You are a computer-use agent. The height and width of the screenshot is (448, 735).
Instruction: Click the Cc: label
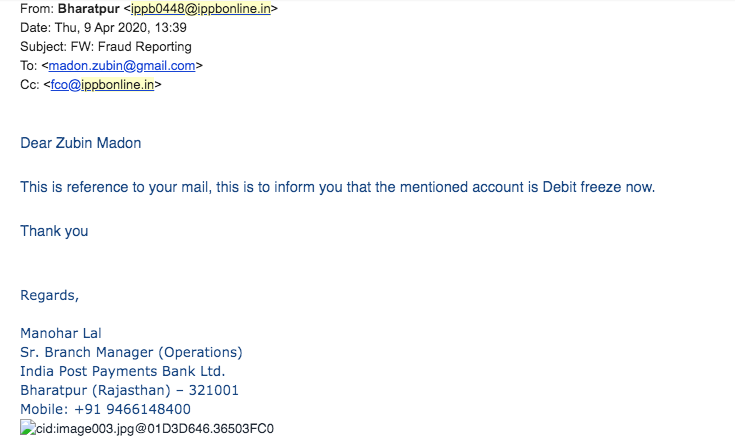(30, 84)
